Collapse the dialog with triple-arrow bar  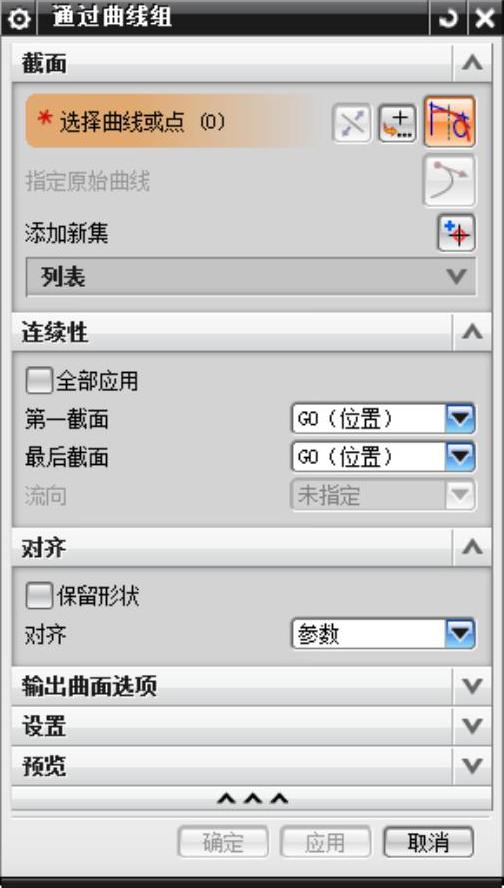coord(252,799)
